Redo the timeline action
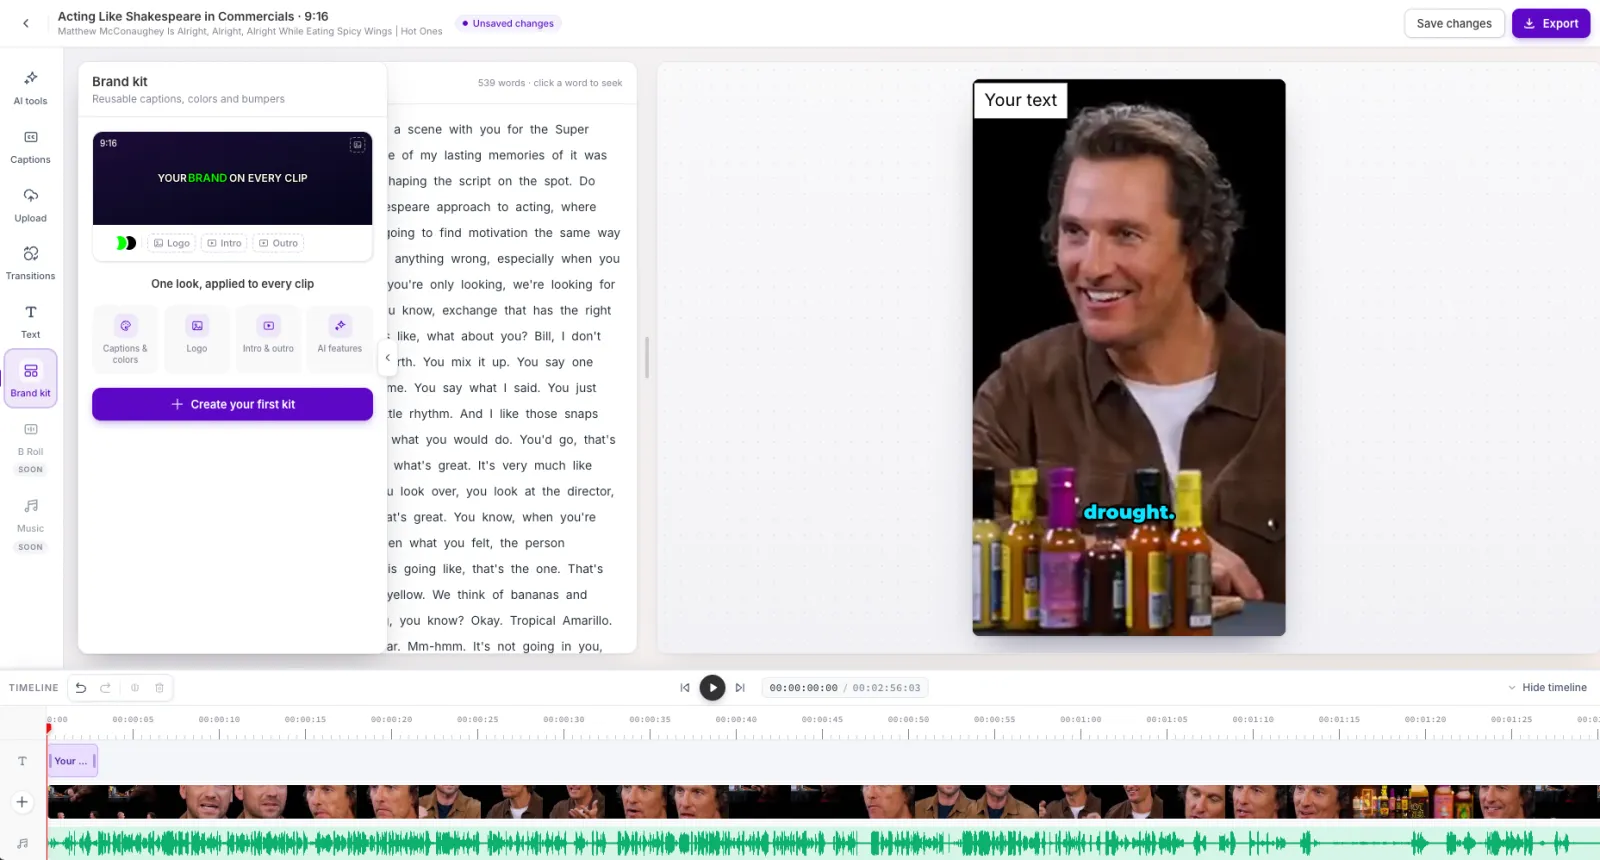Image resolution: width=1600 pixels, height=860 pixels. [105, 688]
